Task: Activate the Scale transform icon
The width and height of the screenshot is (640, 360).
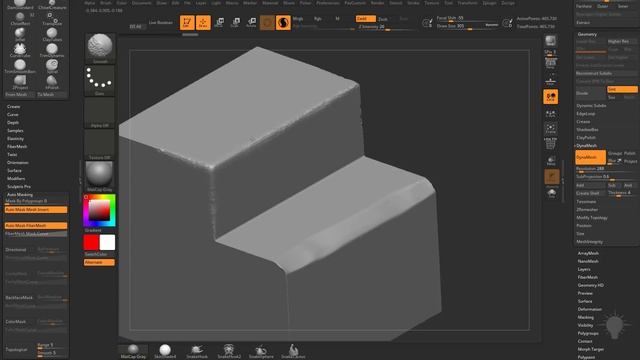Action: (235, 22)
